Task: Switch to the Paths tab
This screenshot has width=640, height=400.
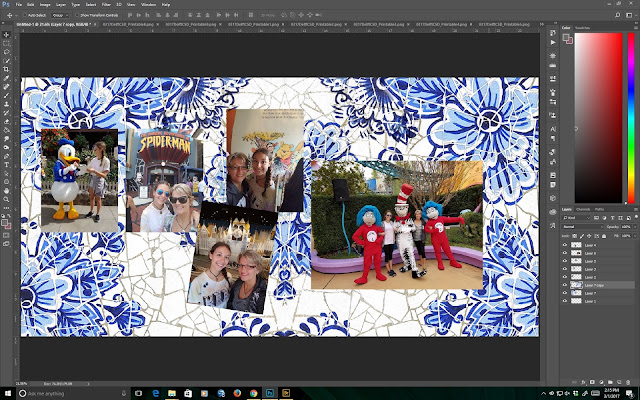Action: 599,209
